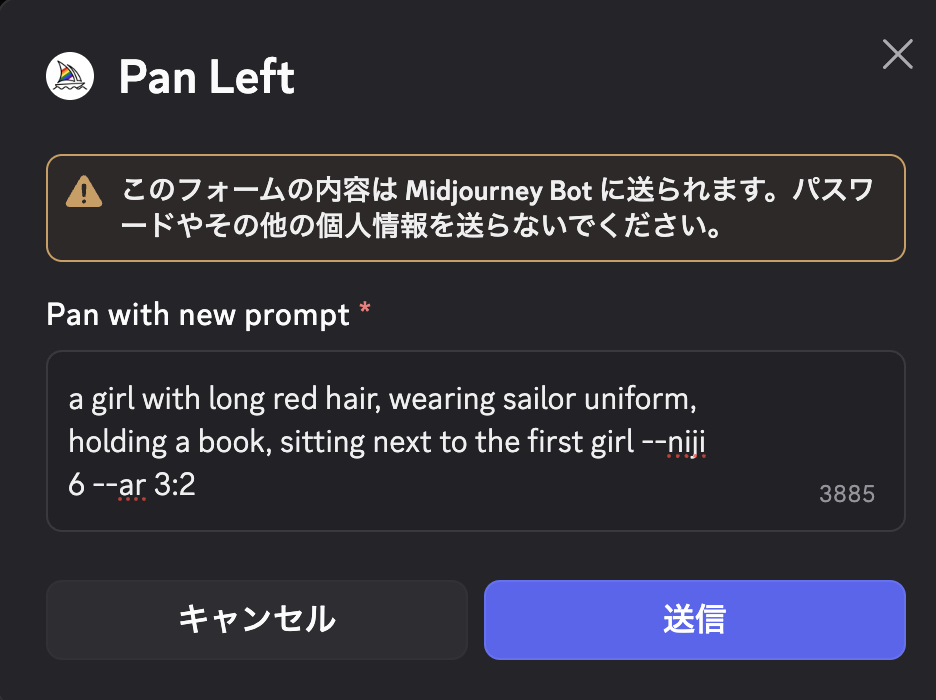The image size is (936, 700).
Task: Click the underlined word "niji" in prompt
Action: [687, 441]
